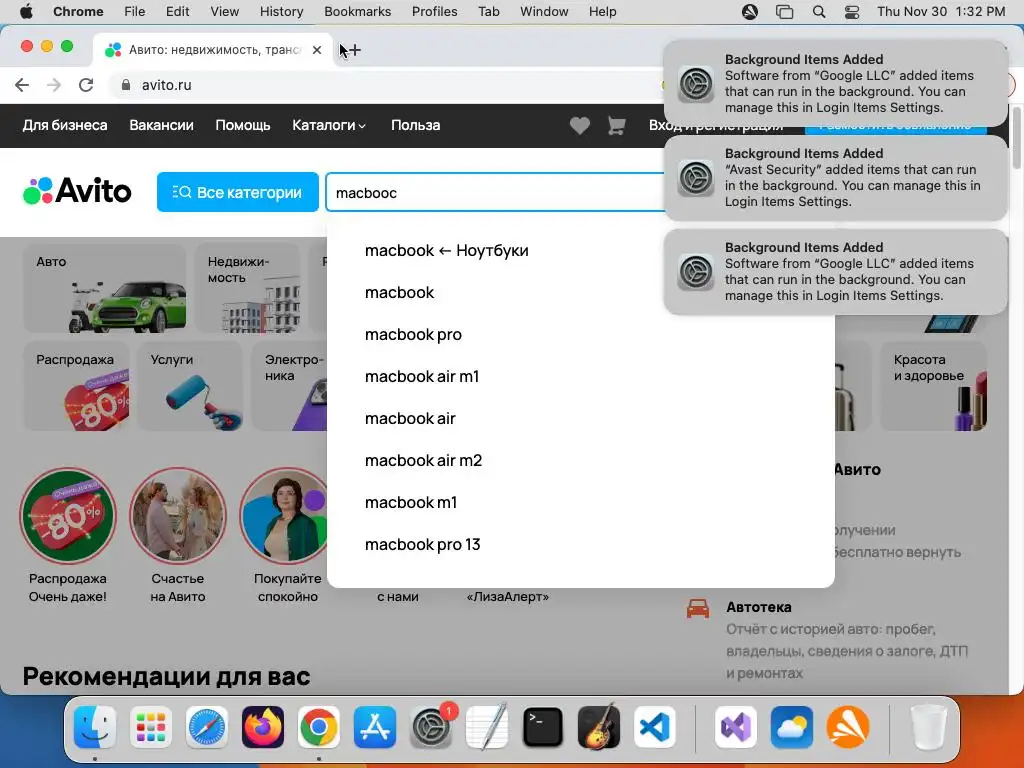Open the Электроника category card
The image size is (1024, 768).
click(x=289, y=386)
